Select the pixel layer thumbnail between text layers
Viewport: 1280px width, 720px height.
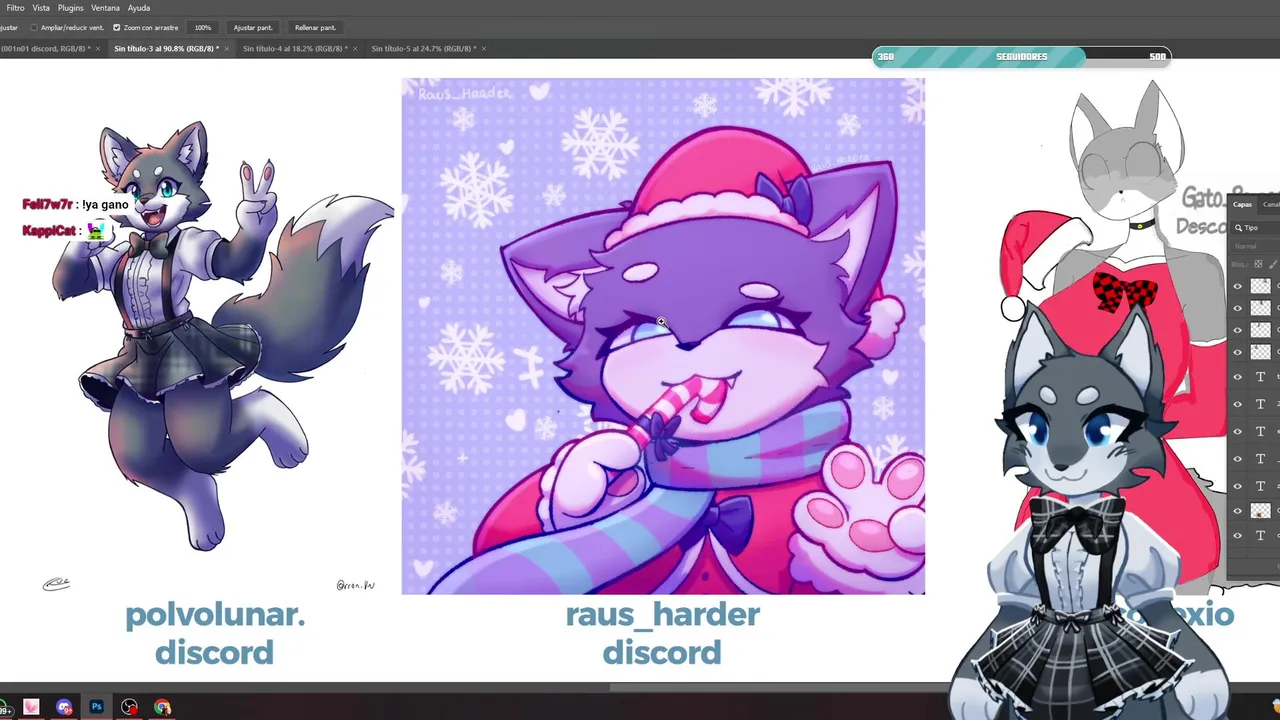coord(1260,510)
